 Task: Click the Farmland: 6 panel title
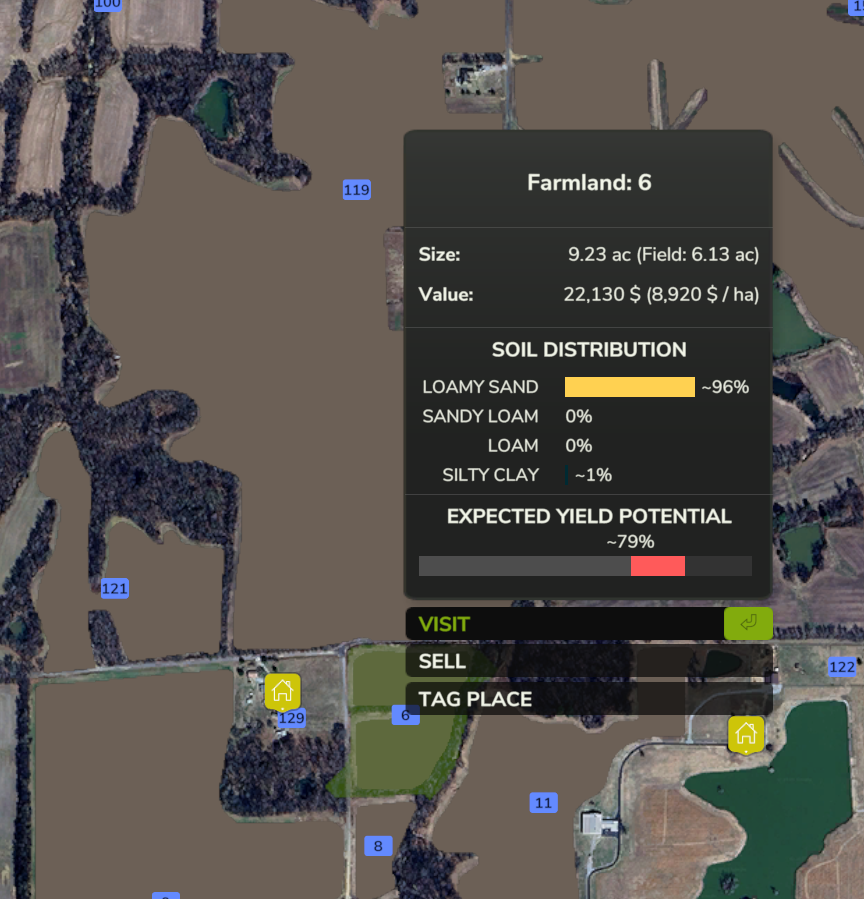click(x=589, y=183)
